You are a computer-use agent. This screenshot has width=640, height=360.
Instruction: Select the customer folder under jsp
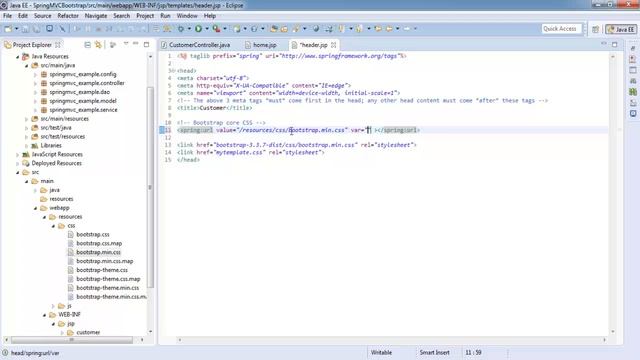(x=88, y=333)
